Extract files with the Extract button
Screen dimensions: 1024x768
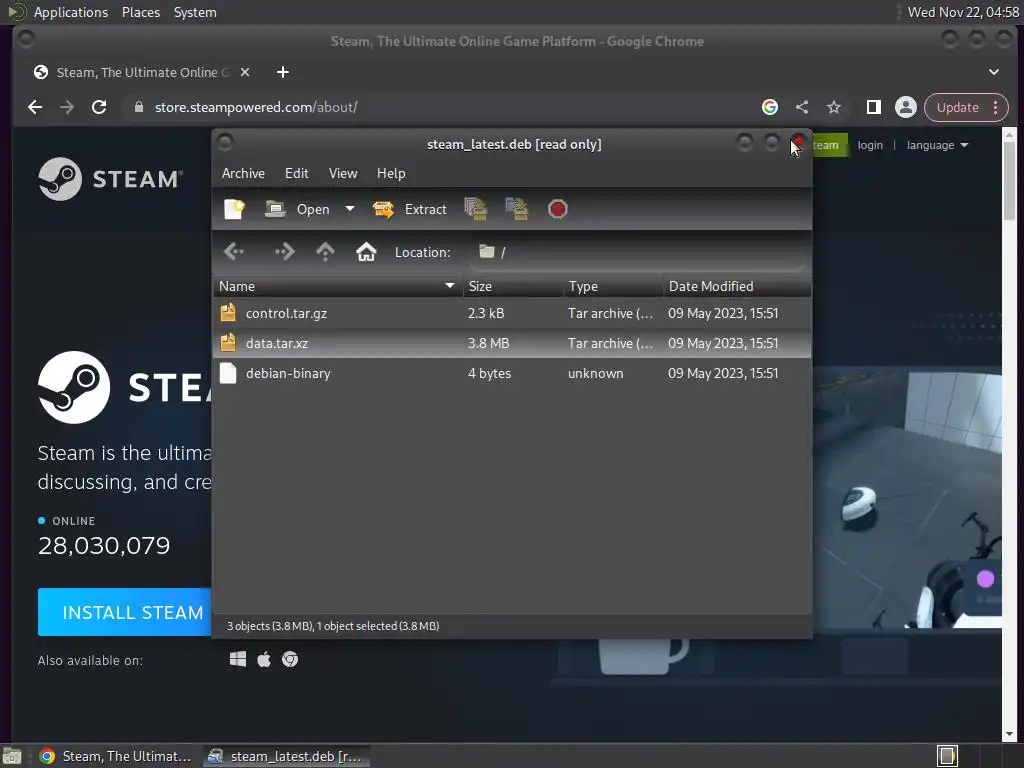tap(409, 209)
